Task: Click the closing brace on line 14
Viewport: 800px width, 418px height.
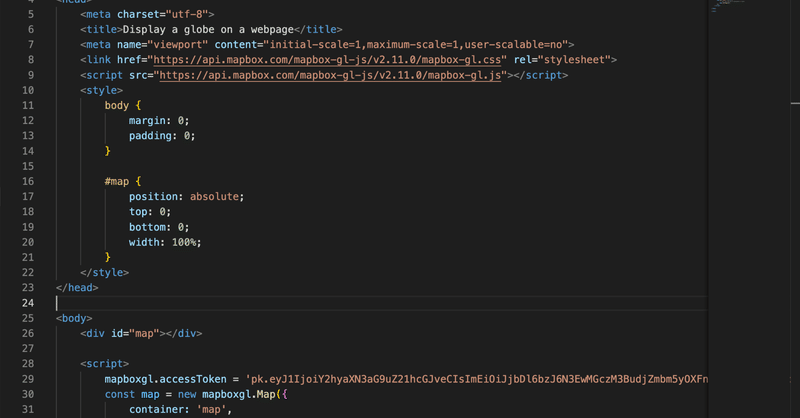Action: point(108,151)
